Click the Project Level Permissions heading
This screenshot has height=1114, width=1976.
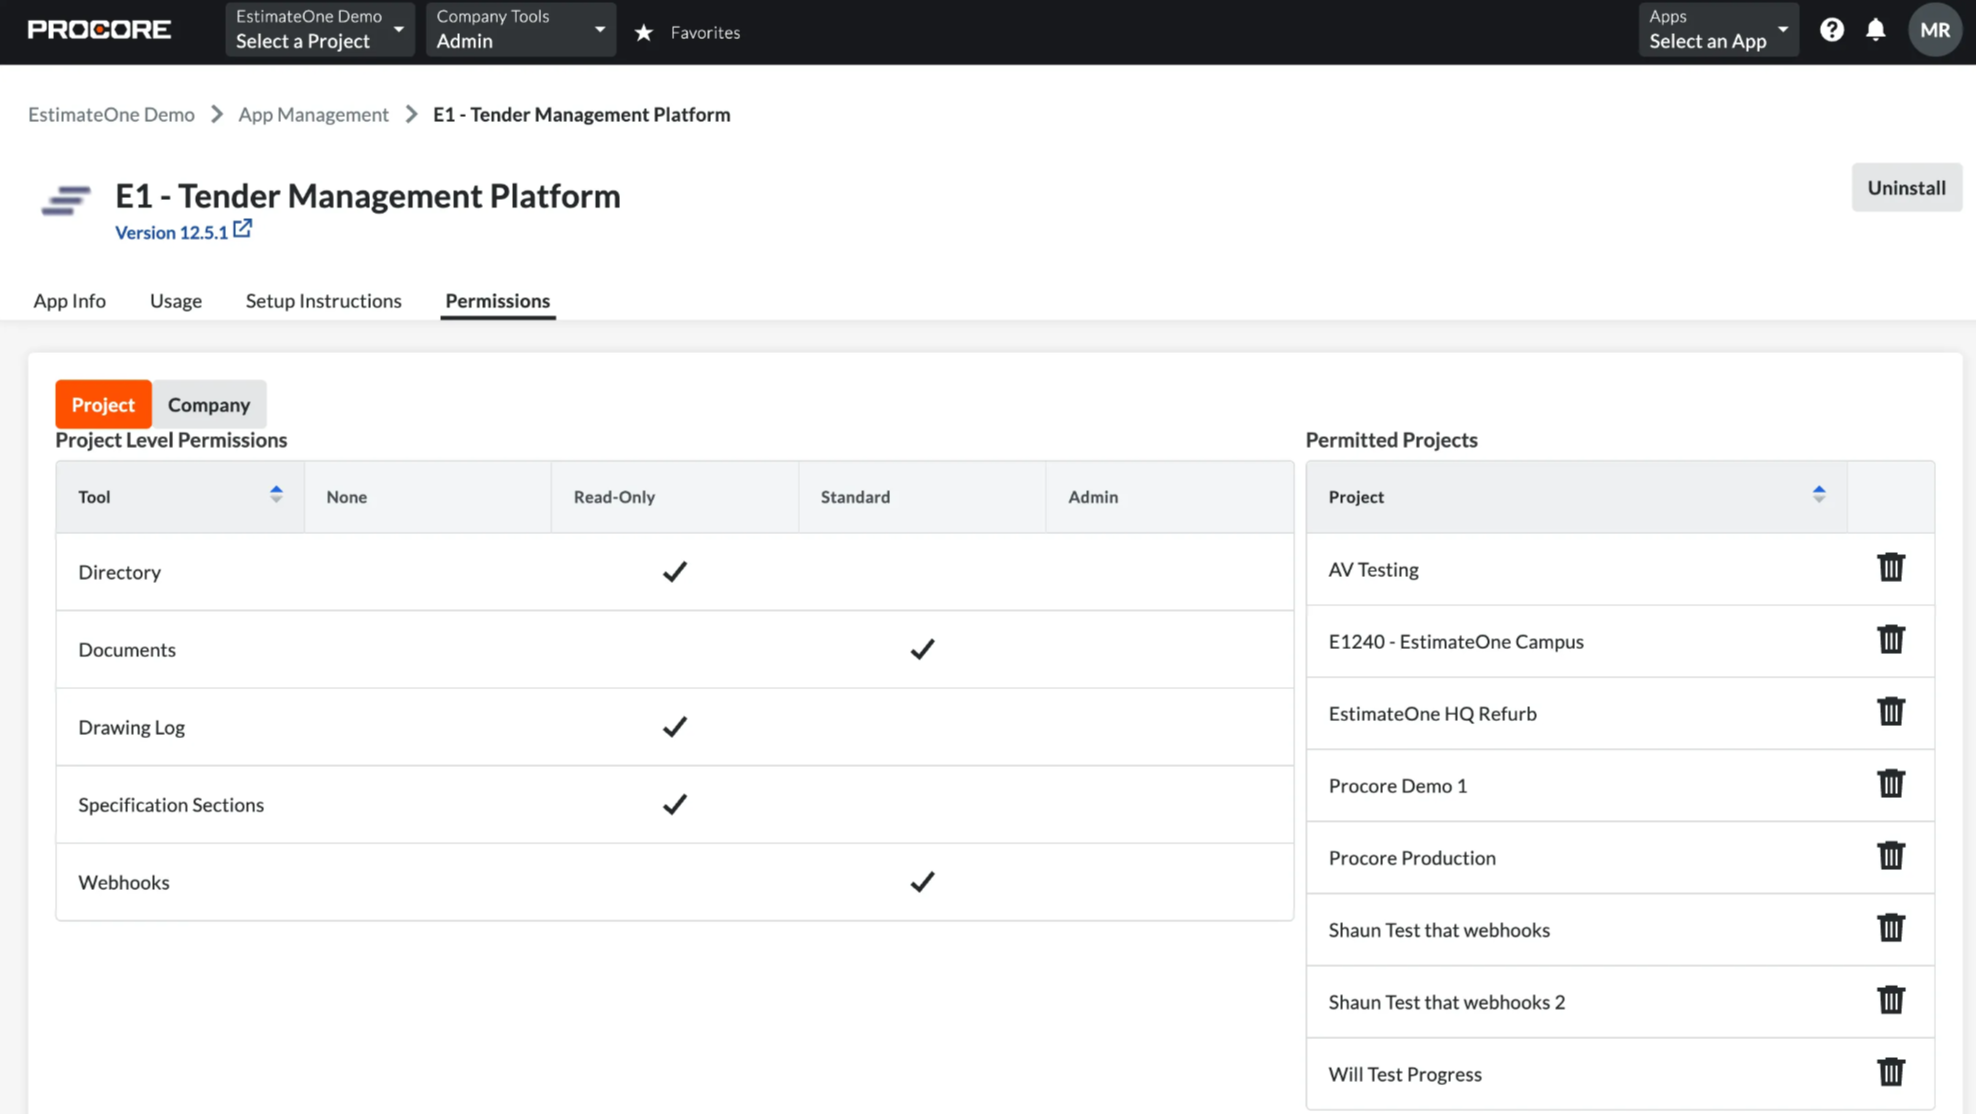tap(171, 440)
